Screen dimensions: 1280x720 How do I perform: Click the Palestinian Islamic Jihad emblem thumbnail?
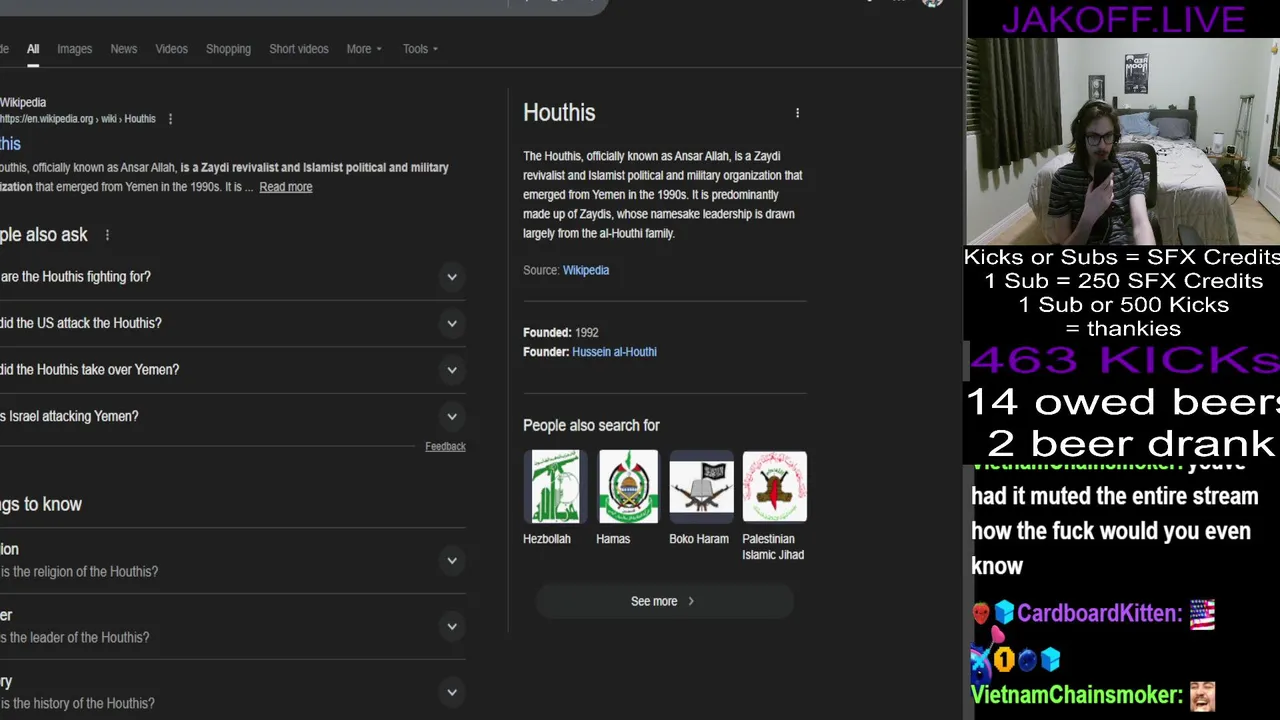774,487
